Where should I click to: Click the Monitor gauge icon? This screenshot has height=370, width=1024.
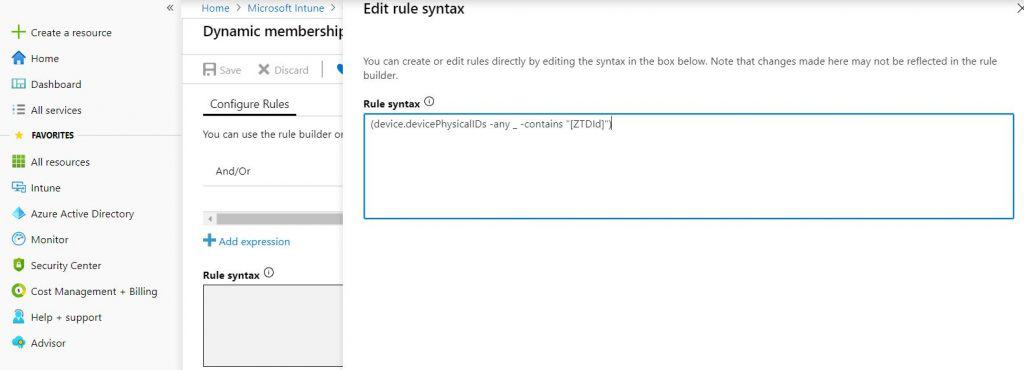click(19, 239)
